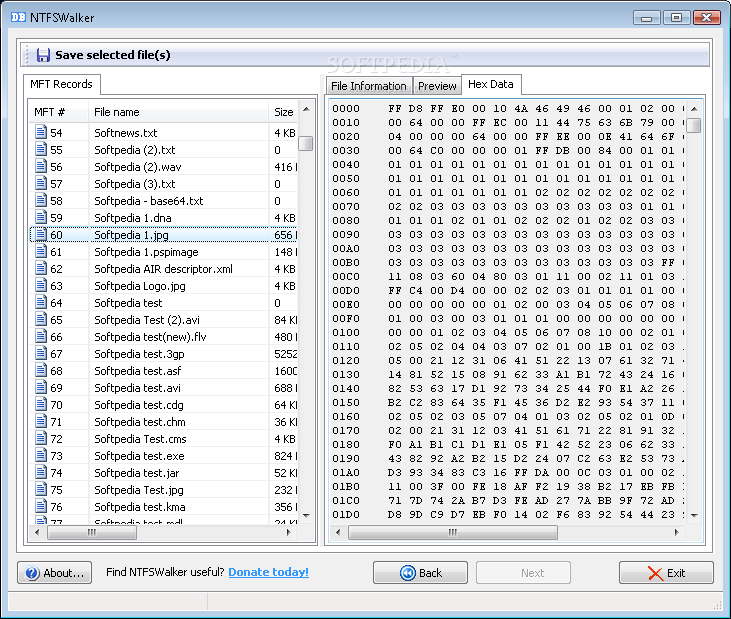Click the file icon of Softpedia 1.dna
Image resolution: width=731 pixels, height=619 pixels.
pos(41,217)
